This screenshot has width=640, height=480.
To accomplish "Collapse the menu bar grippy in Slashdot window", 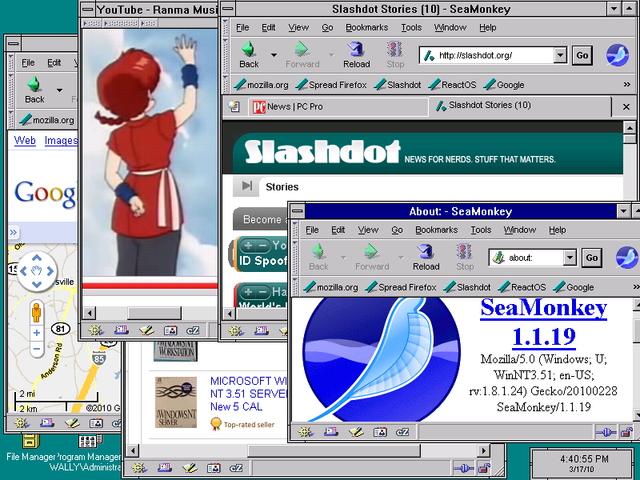I will (x=225, y=27).
